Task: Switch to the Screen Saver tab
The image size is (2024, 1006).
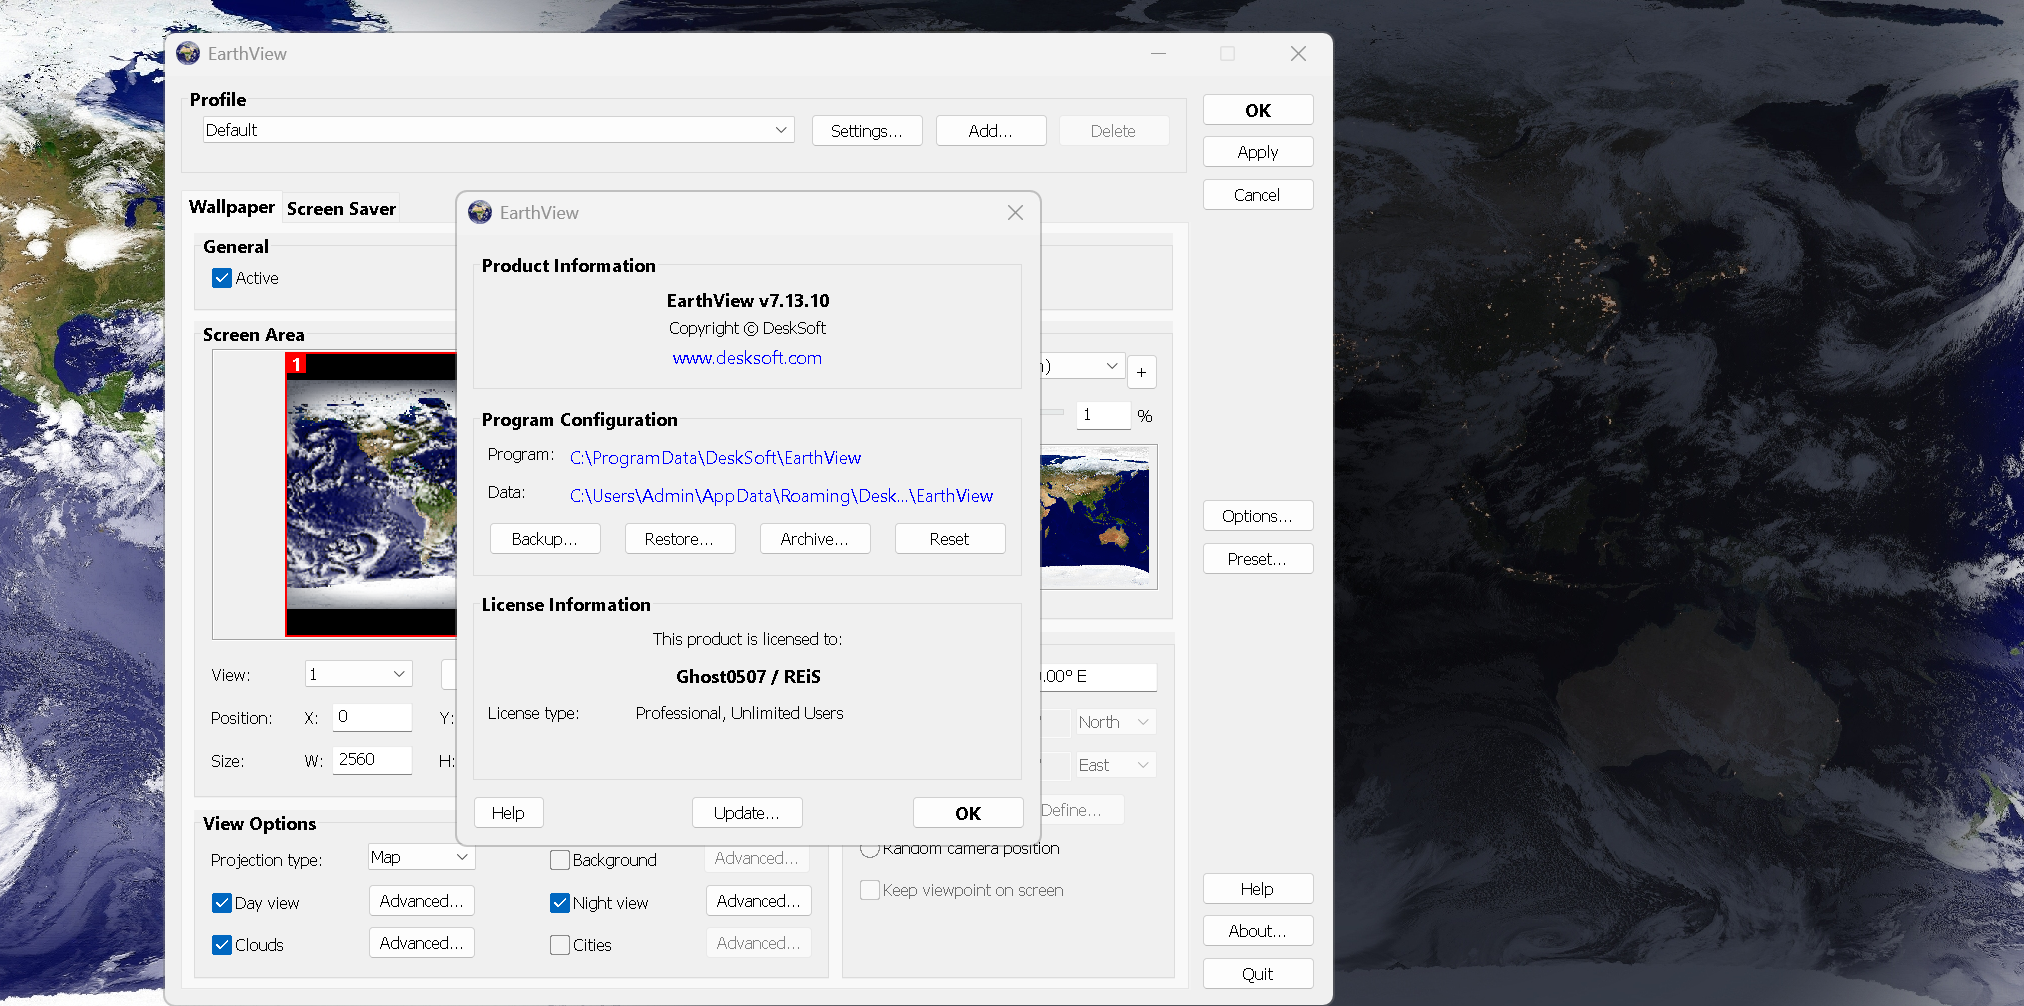Action: click(x=341, y=208)
